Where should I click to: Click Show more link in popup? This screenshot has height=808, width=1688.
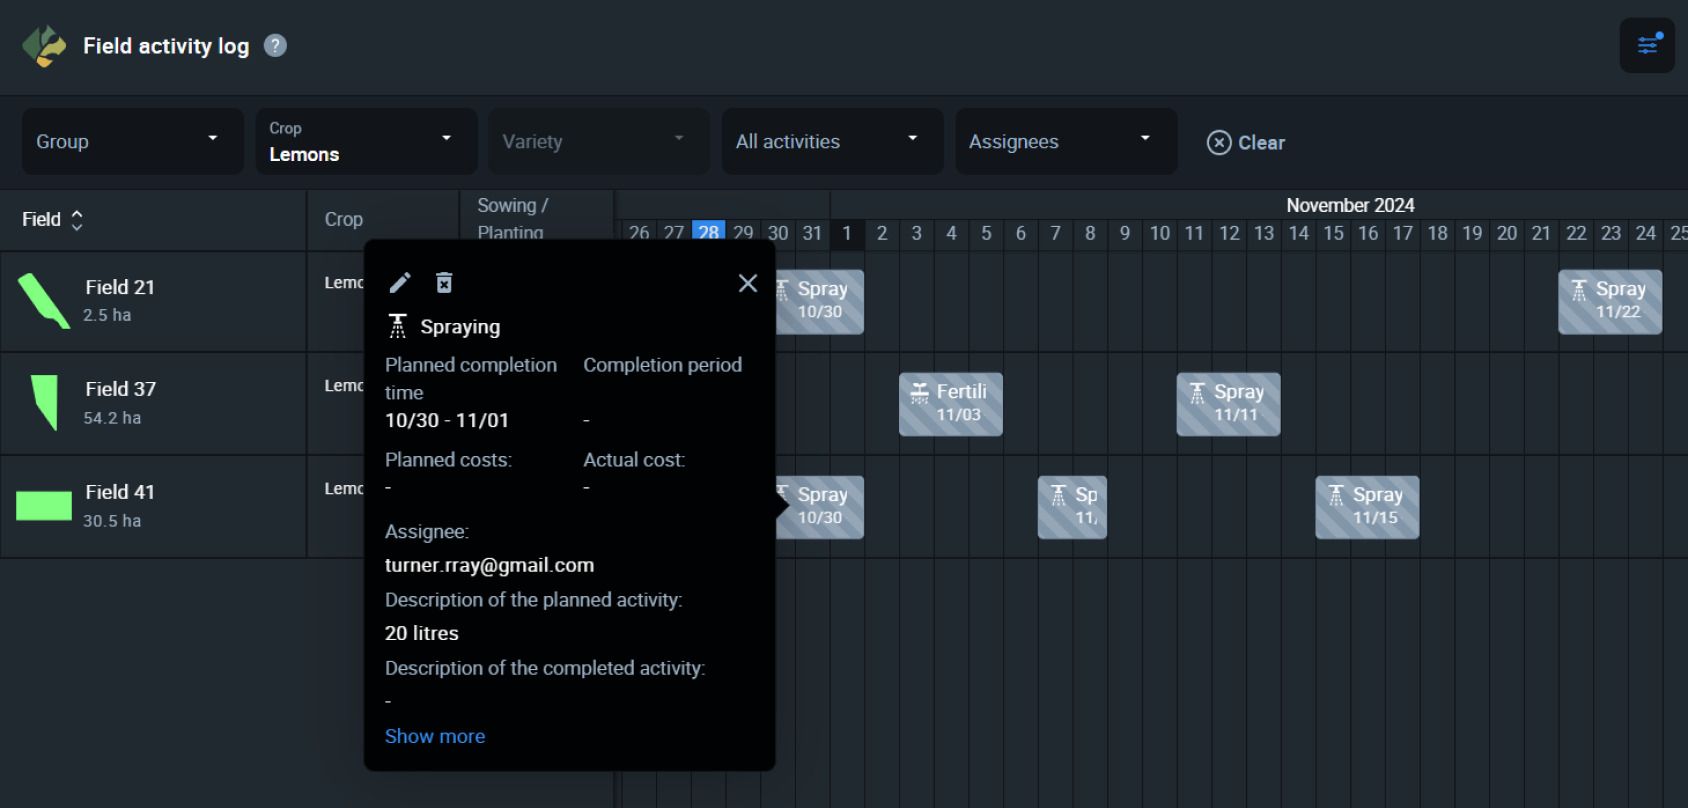(435, 736)
